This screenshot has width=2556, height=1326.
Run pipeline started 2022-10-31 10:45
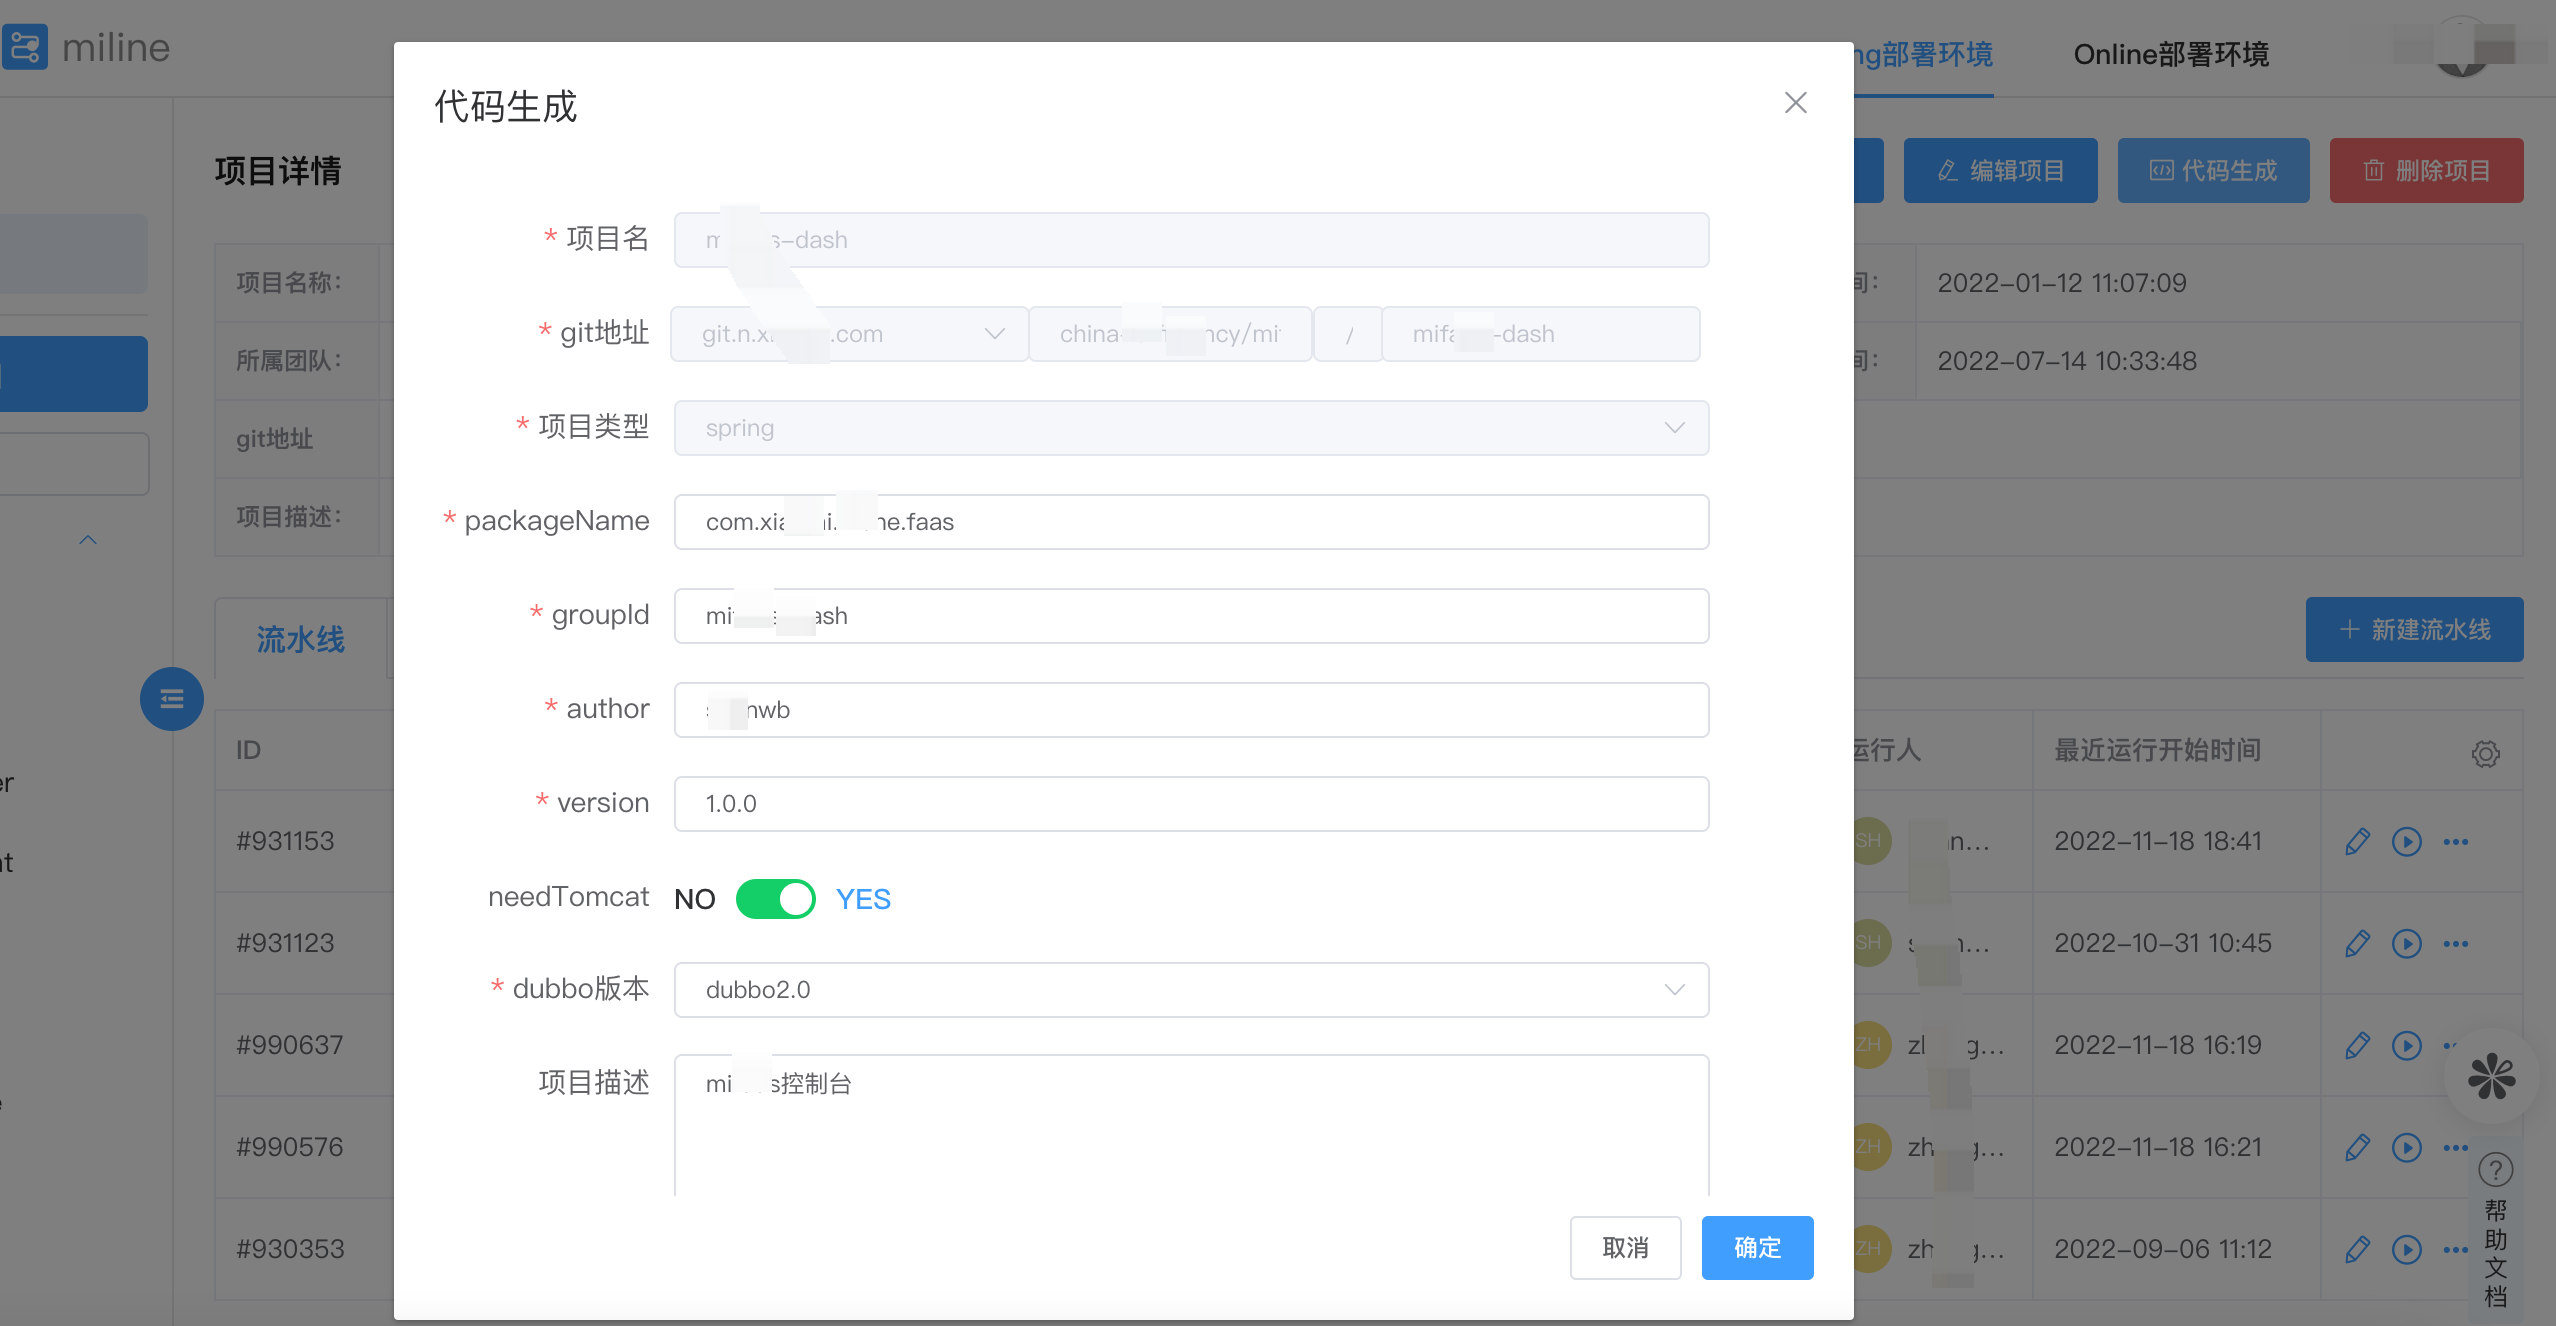click(2406, 944)
